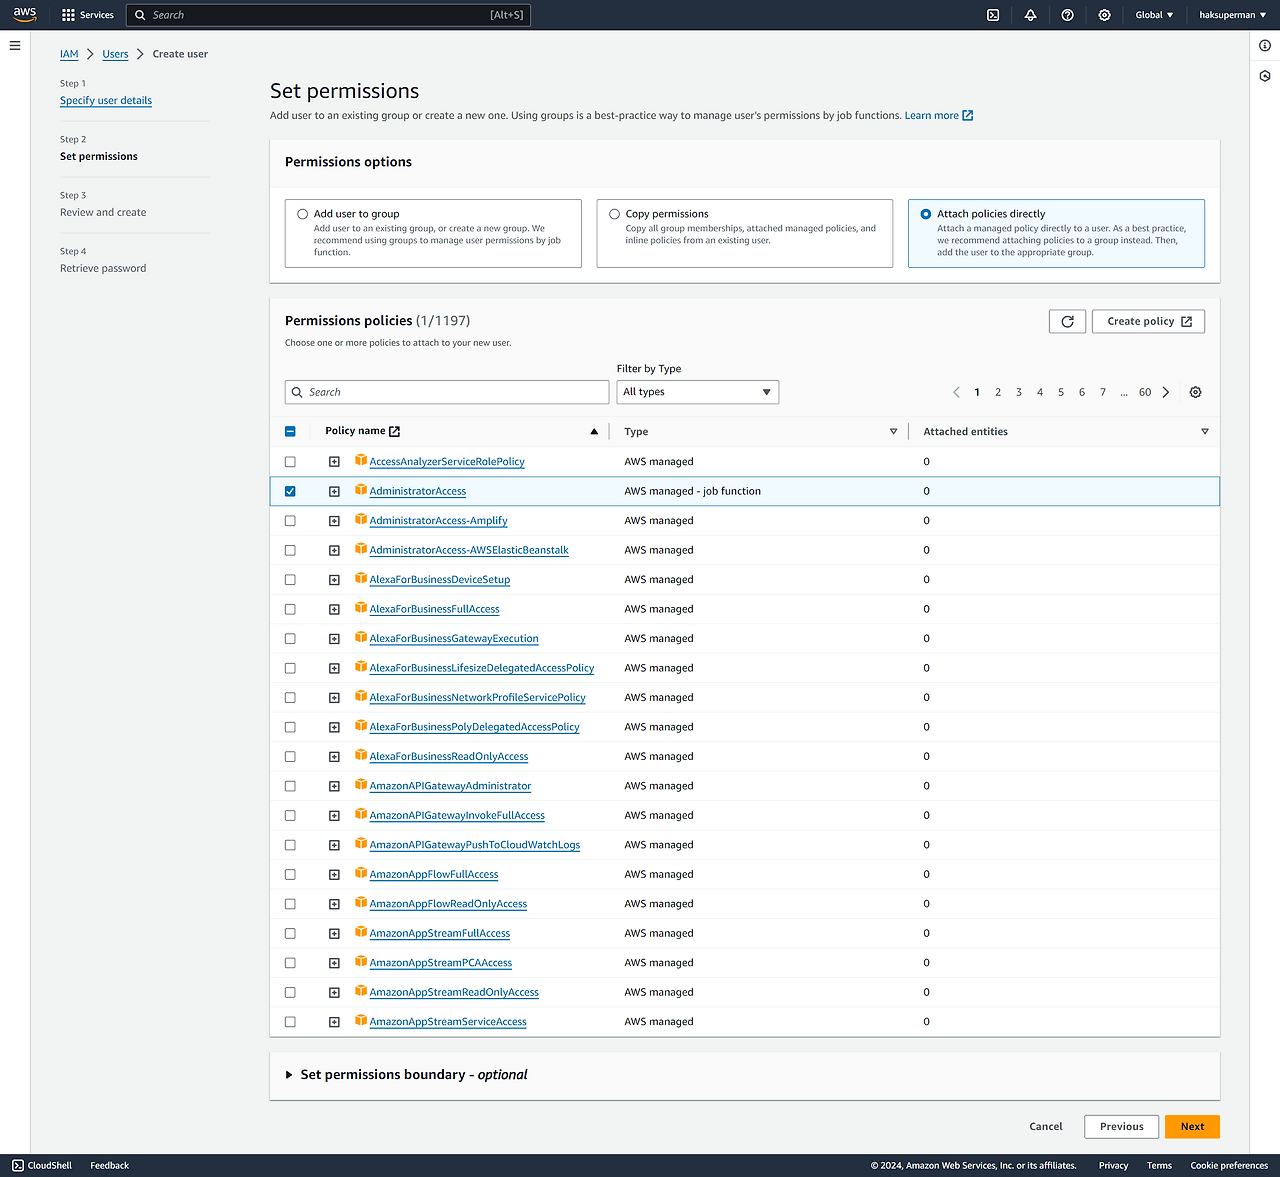This screenshot has height=1177, width=1280.
Task: Open the side navigation hamburger menu
Action: point(15,46)
